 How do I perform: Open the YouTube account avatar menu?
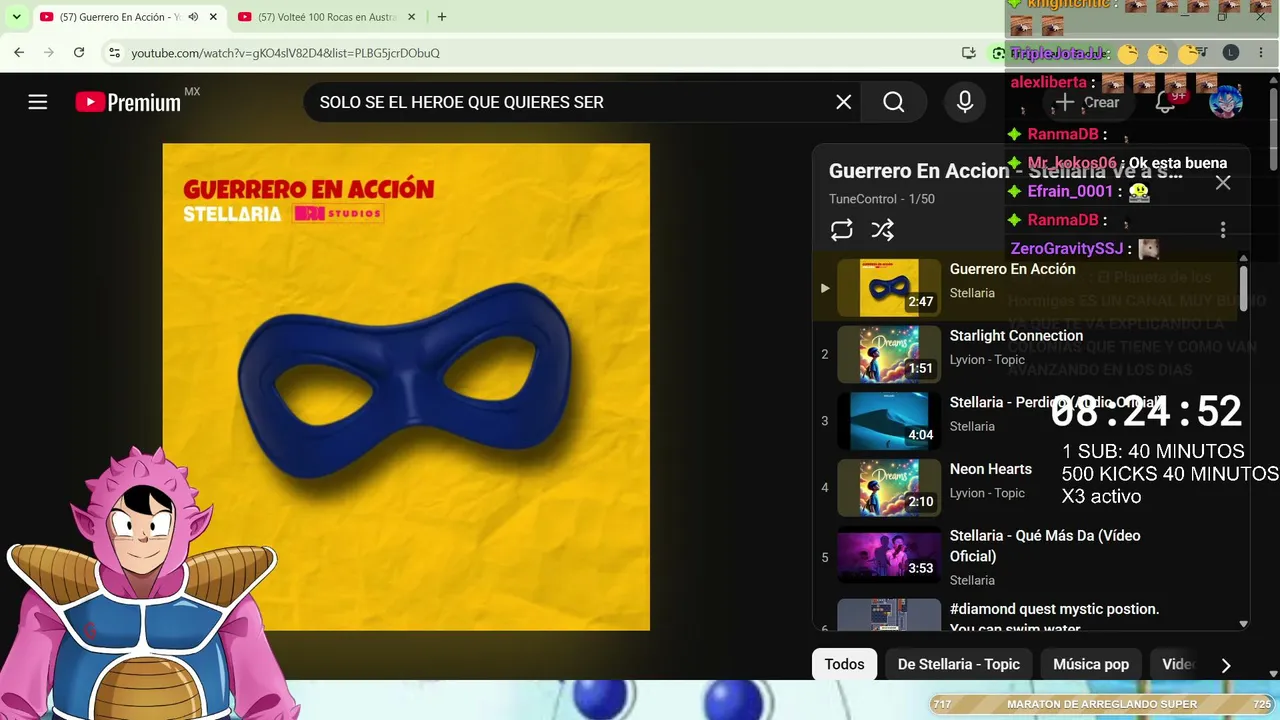(x=1226, y=102)
